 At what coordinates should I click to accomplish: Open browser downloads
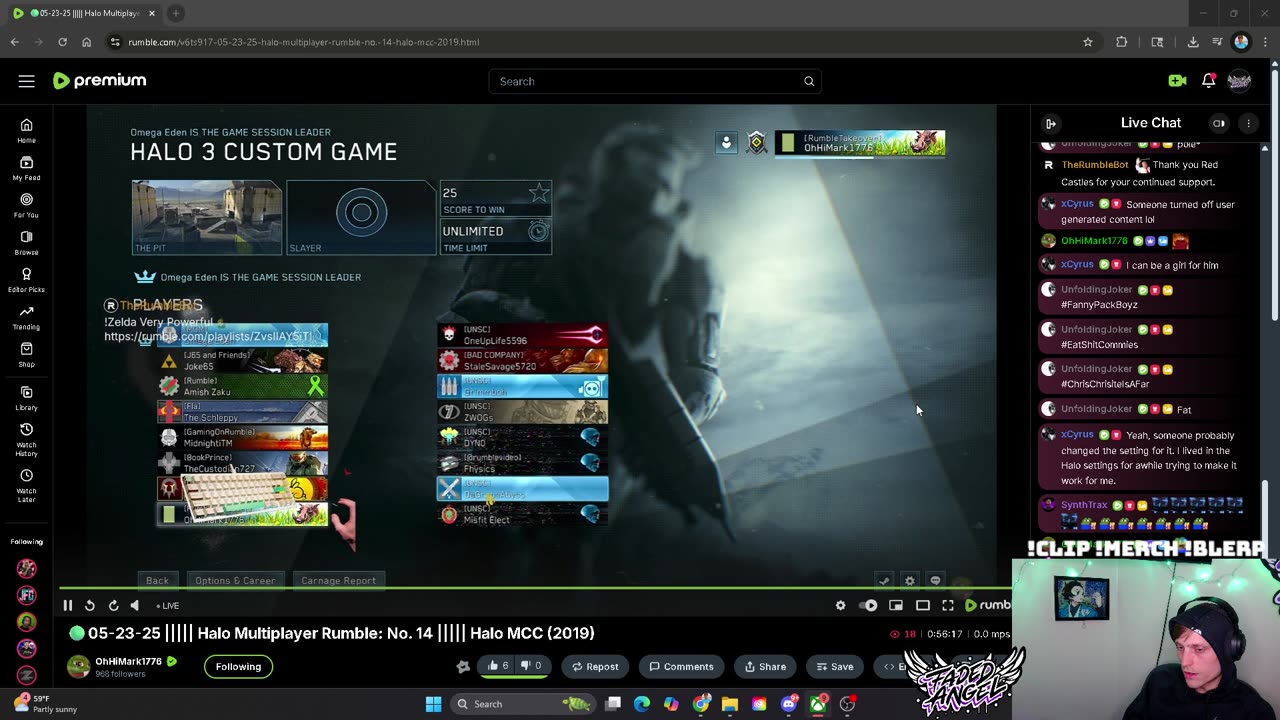[1193, 42]
